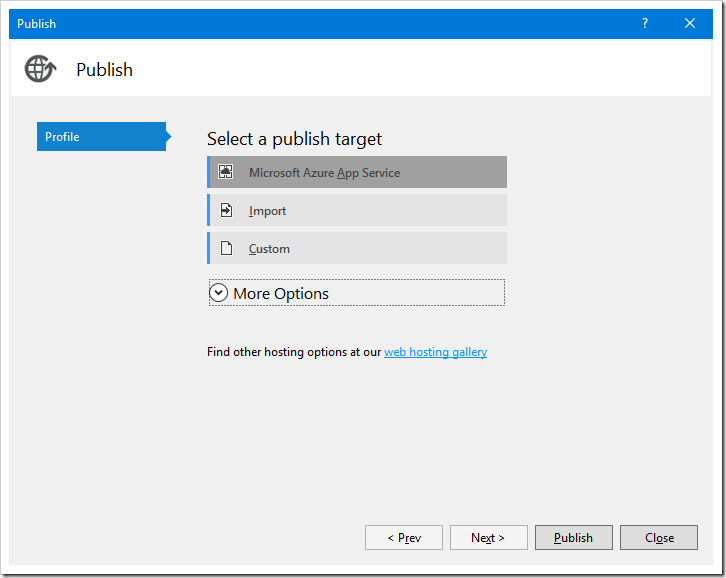Click the Custom blank page icon
The width and height of the screenshot is (726, 578).
click(226, 248)
